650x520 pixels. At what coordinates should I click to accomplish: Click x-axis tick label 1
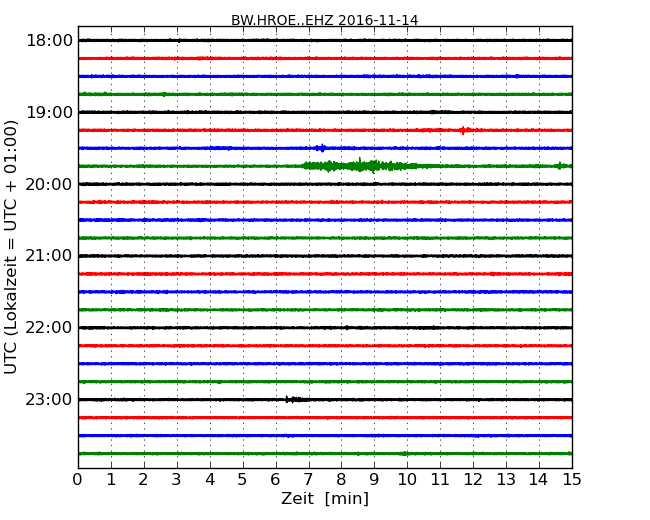(111, 479)
